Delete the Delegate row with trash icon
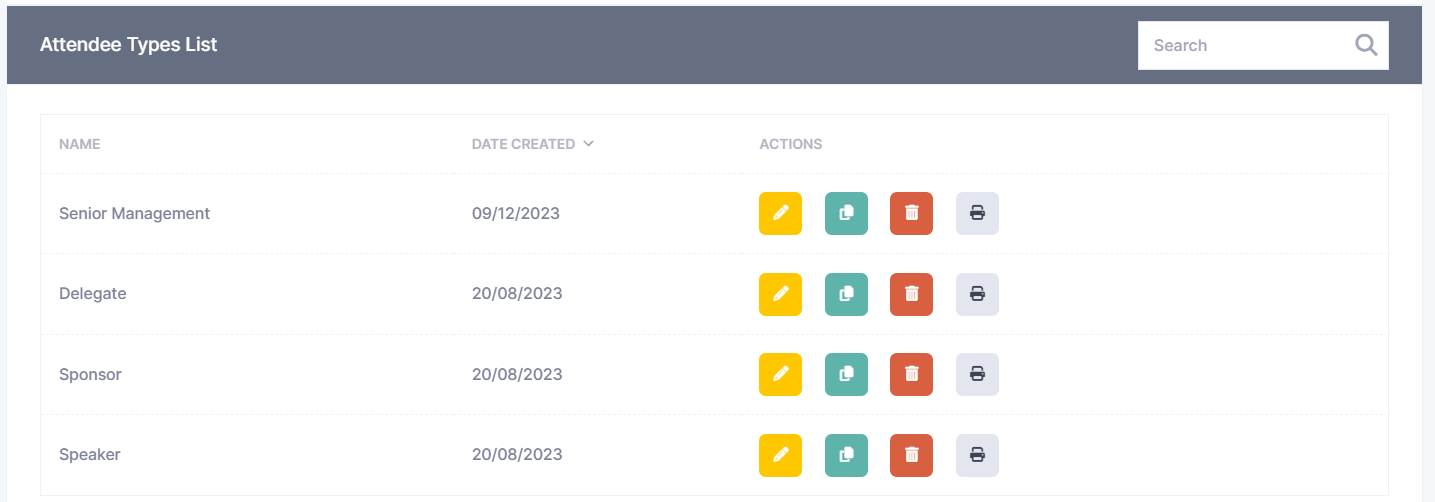The height and width of the screenshot is (502, 1435). point(911,294)
